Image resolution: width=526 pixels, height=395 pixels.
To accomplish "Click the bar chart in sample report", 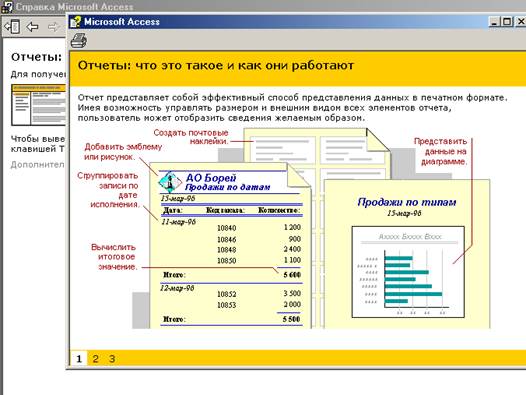I will coord(408,272).
